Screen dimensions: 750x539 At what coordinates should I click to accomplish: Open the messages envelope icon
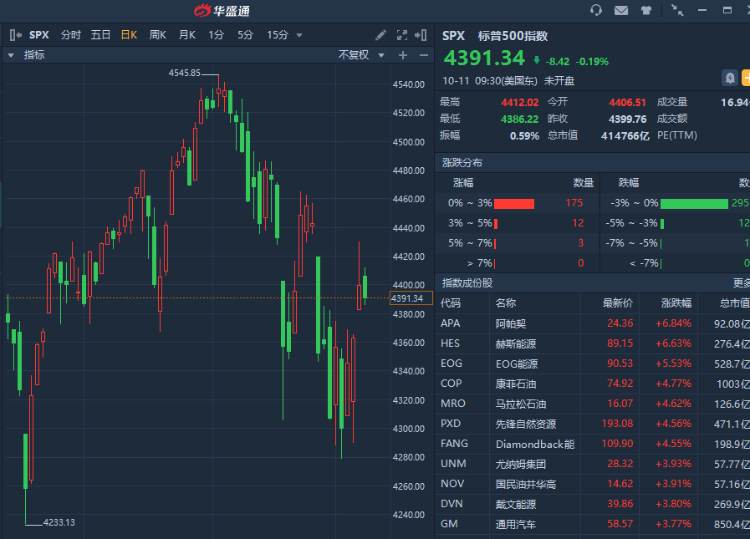point(621,10)
